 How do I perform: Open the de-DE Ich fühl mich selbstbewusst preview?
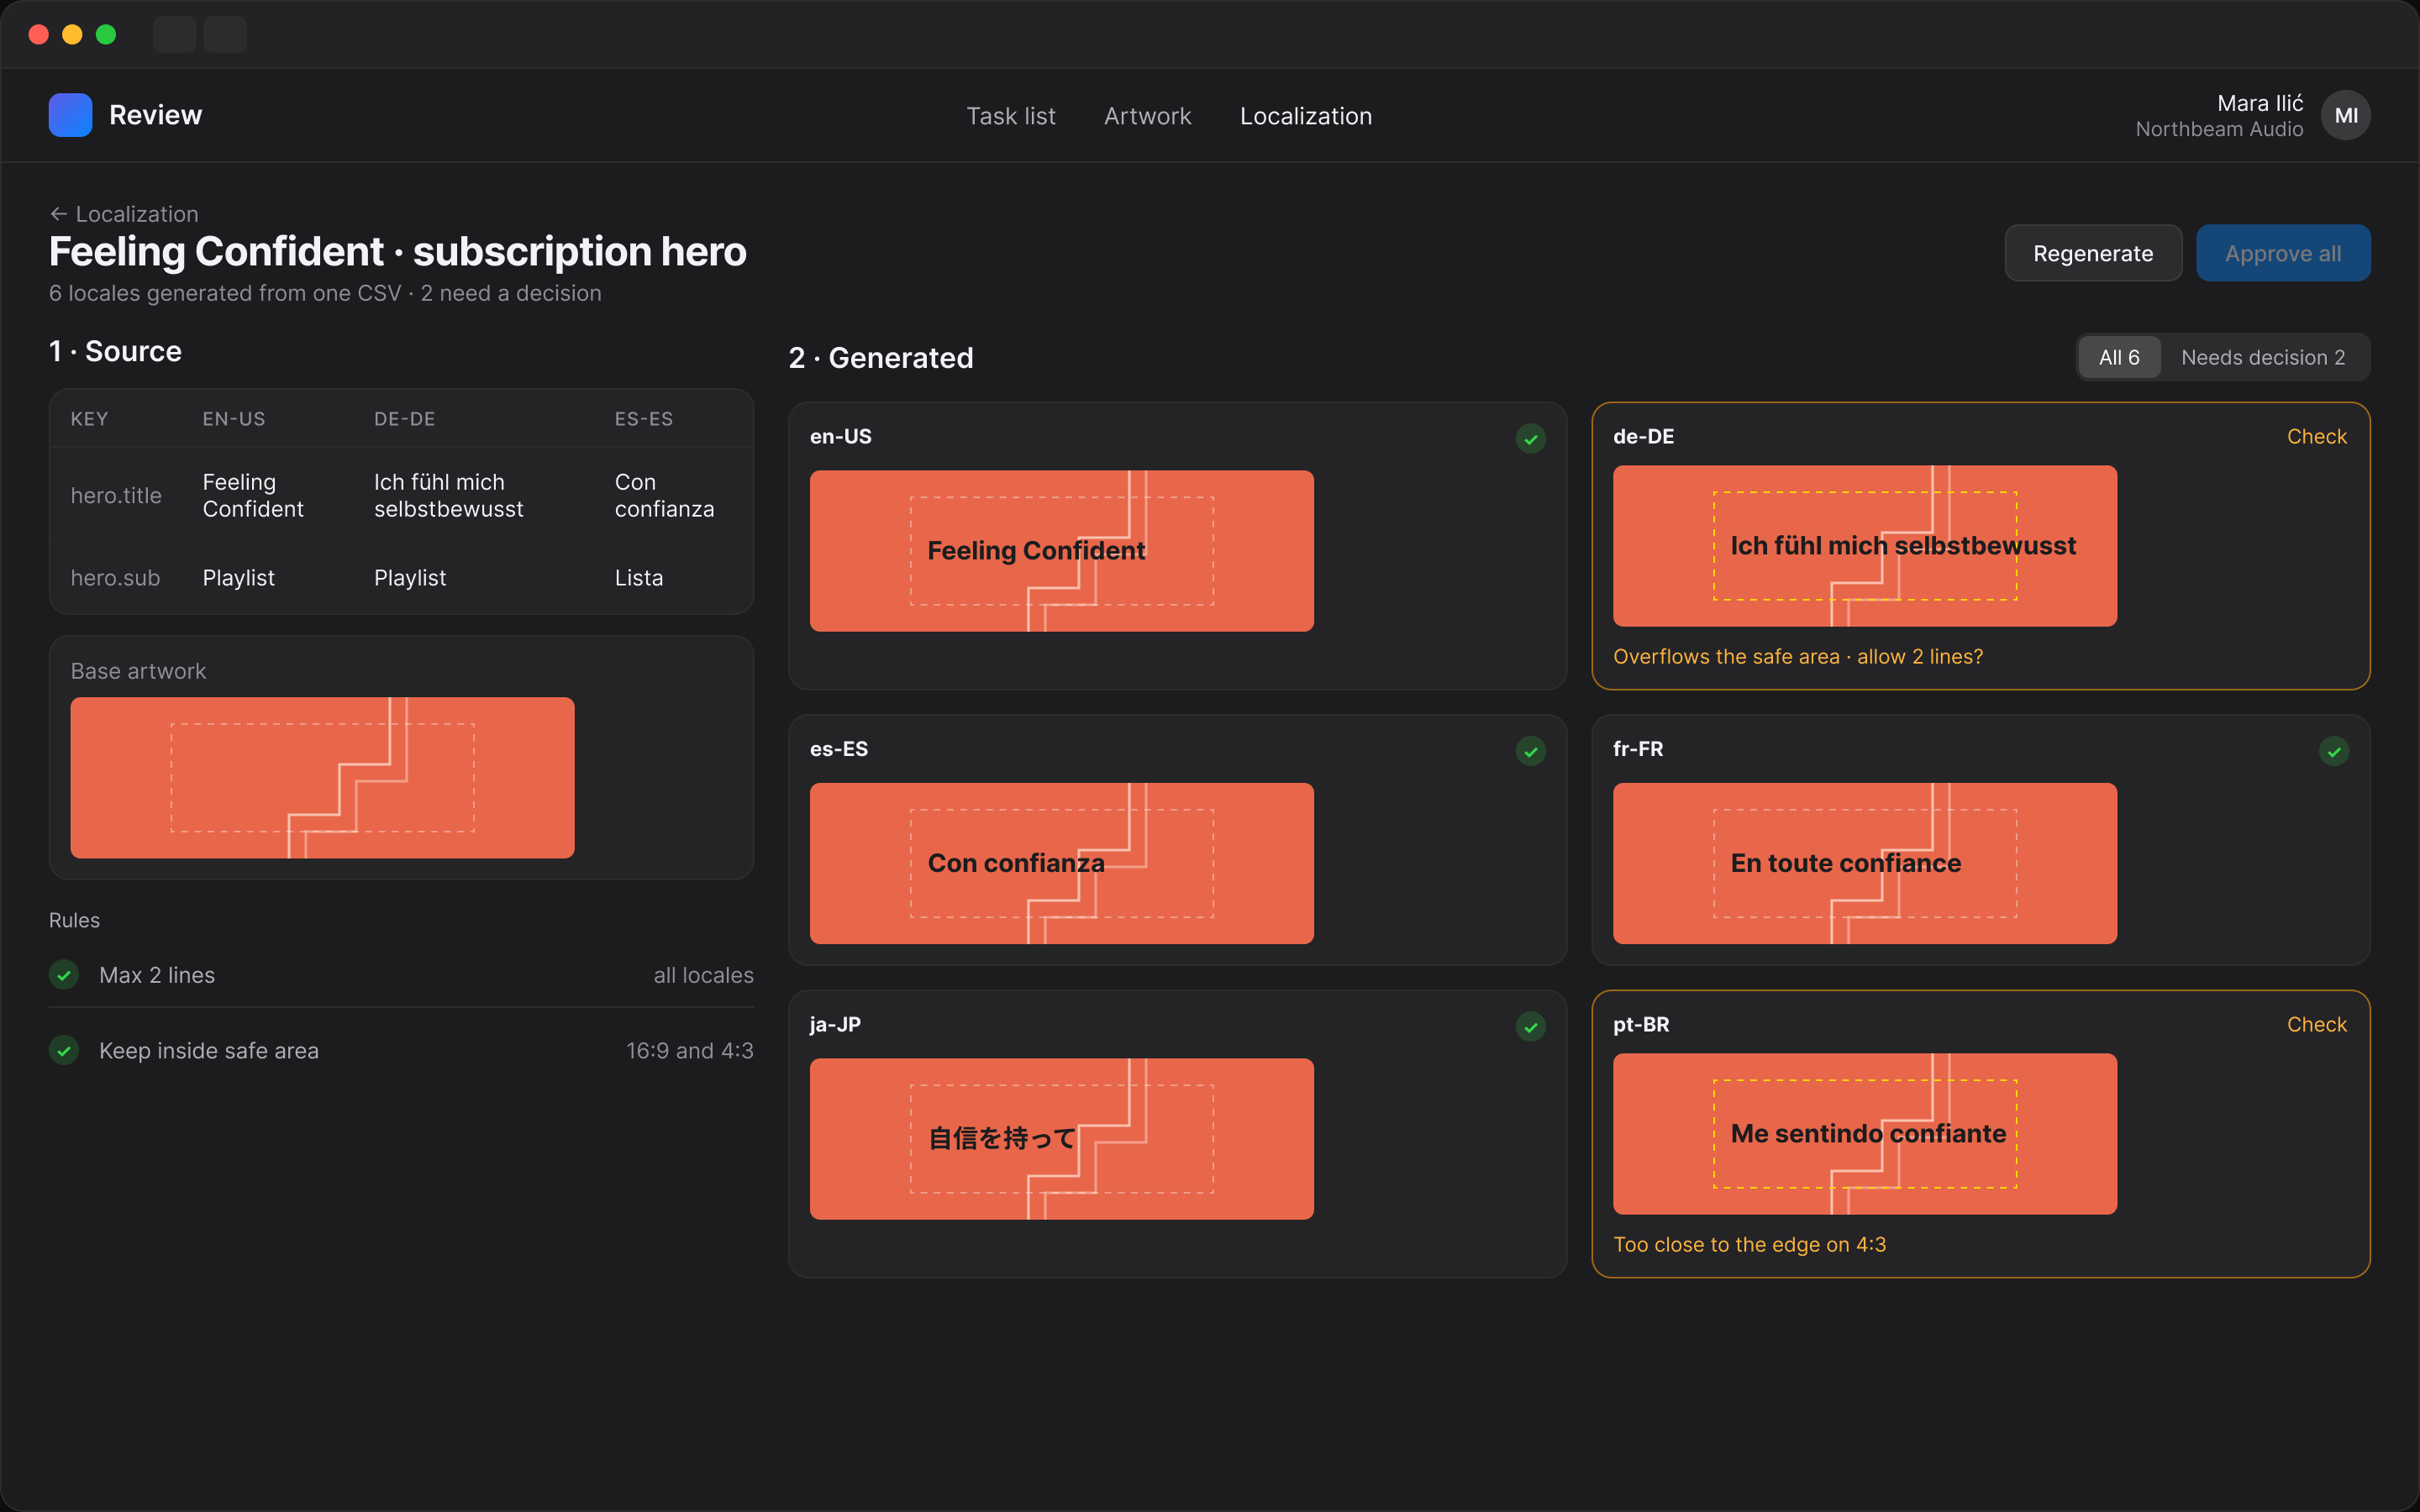[1864, 545]
